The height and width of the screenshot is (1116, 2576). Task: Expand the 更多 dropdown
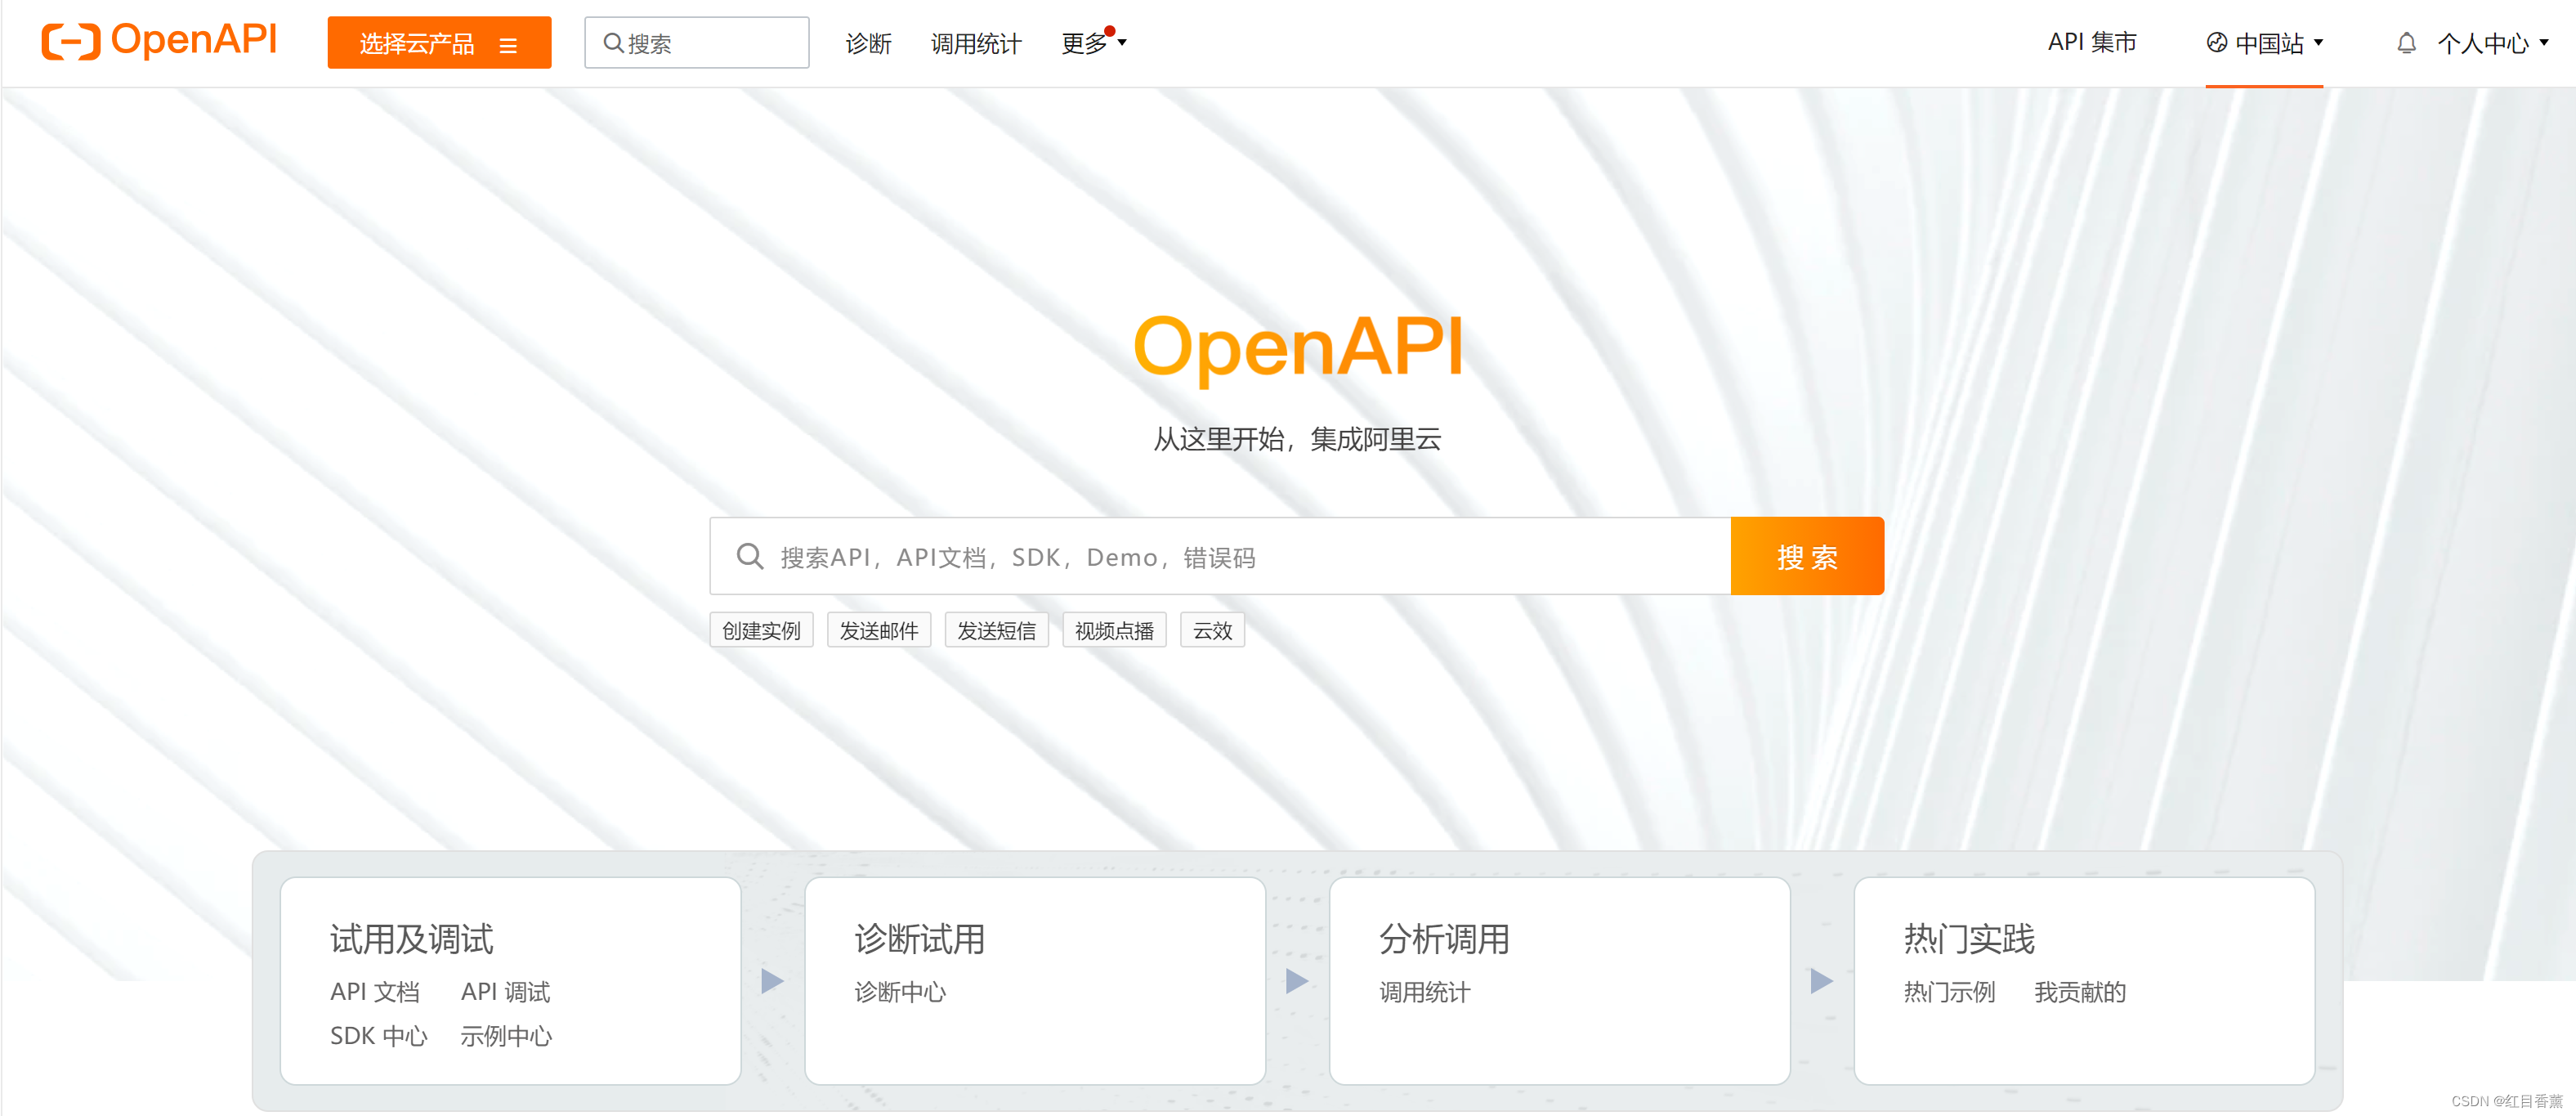point(1093,43)
